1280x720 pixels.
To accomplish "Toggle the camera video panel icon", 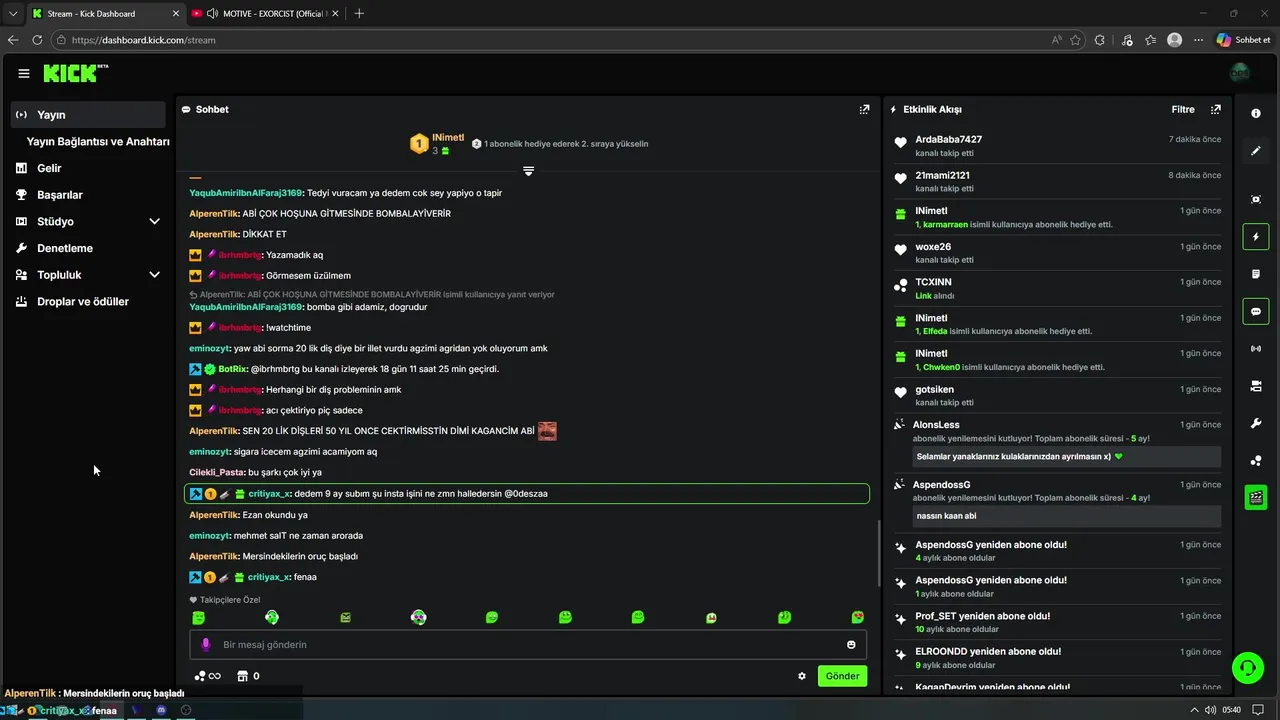I will pos(1256,386).
